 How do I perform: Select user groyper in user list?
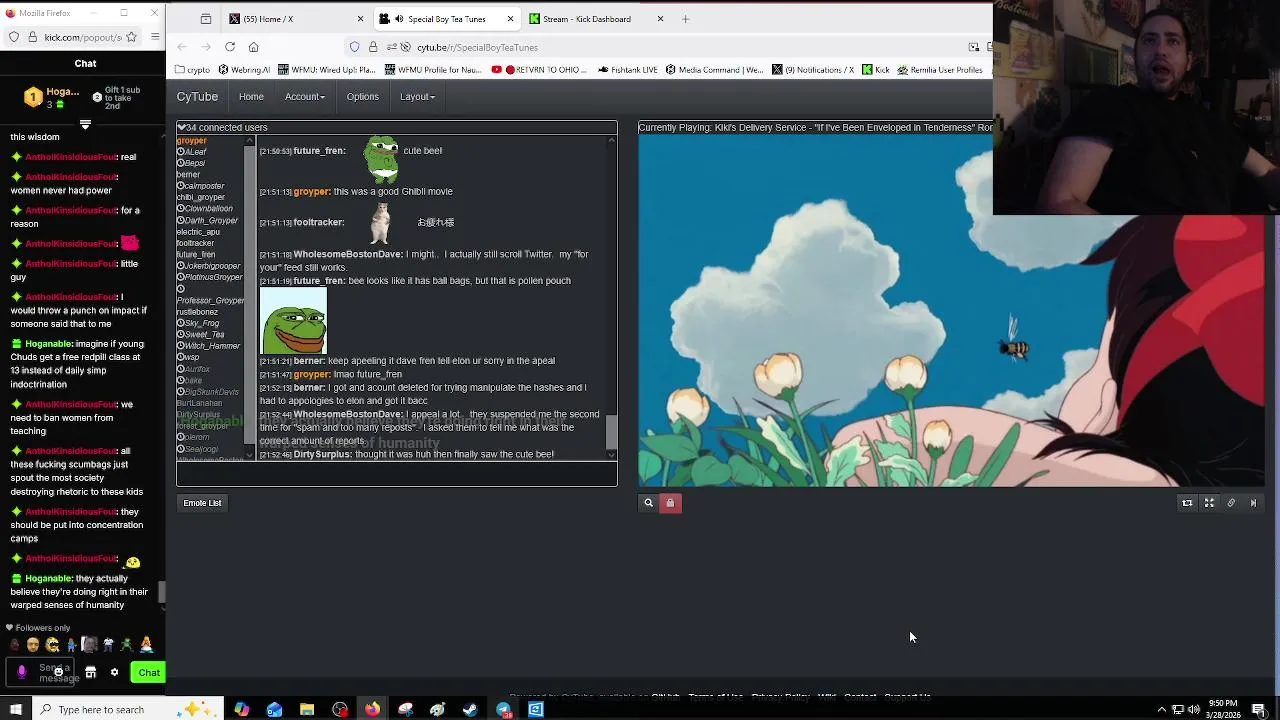point(191,141)
